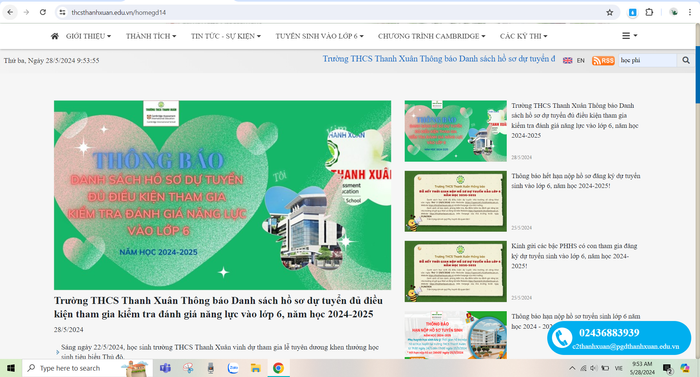Image resolution: width=700 pixels, height=377 pixels.
Task: Open the Snipping Tool icon in taskbar
Action: 188,368
